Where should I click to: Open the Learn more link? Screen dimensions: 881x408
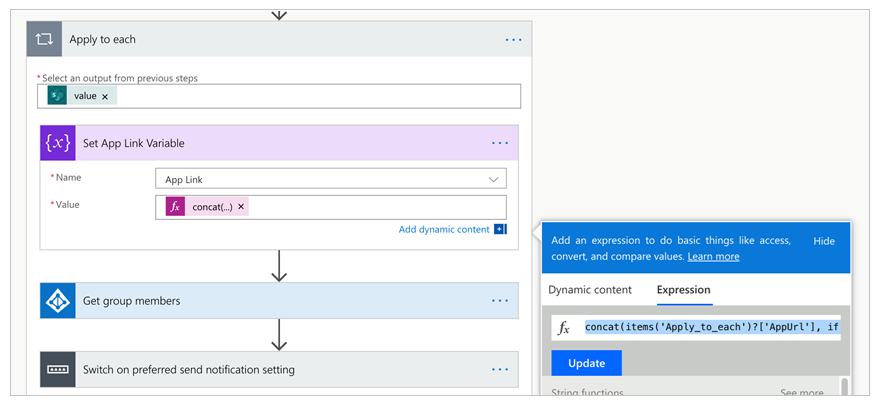713,257
